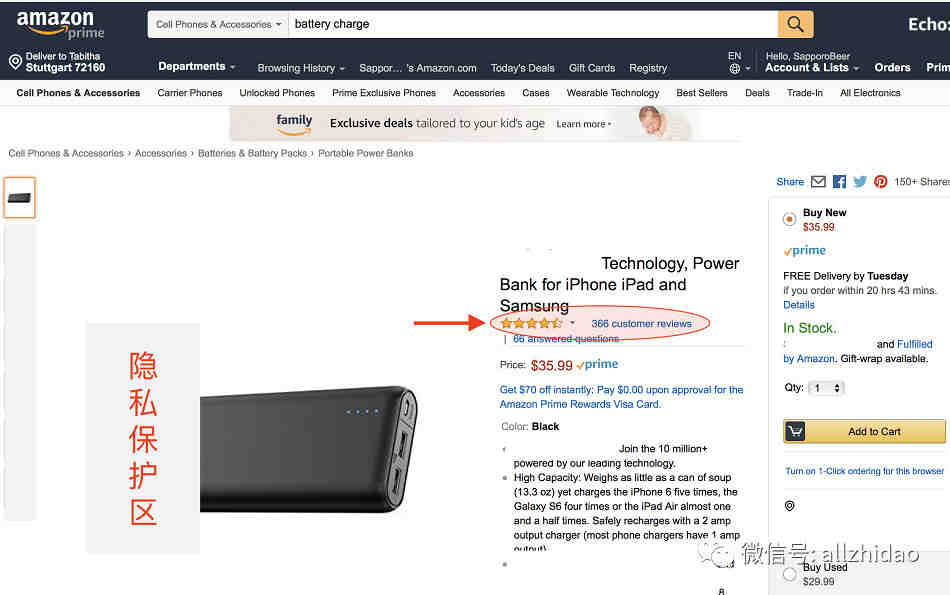Open the Qty quantity selector
The height and width of the screenshot is (595, 950).
827,388
